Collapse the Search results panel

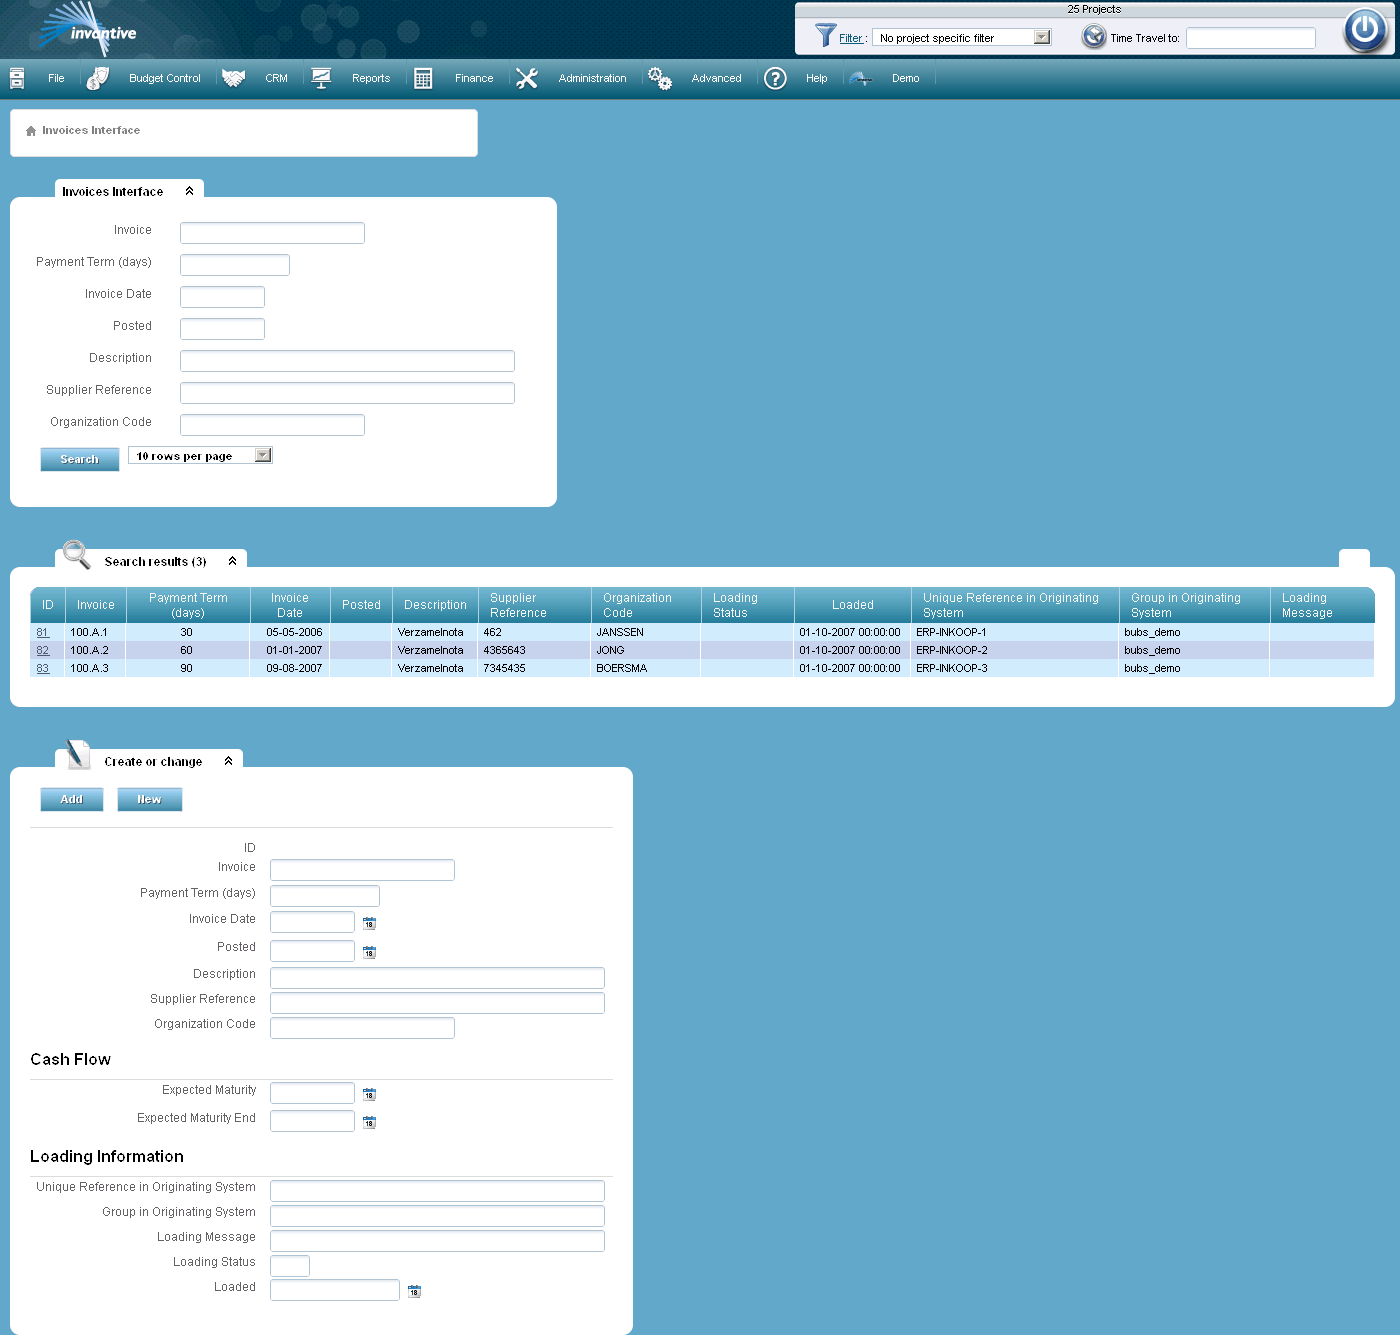pos(232,561)
